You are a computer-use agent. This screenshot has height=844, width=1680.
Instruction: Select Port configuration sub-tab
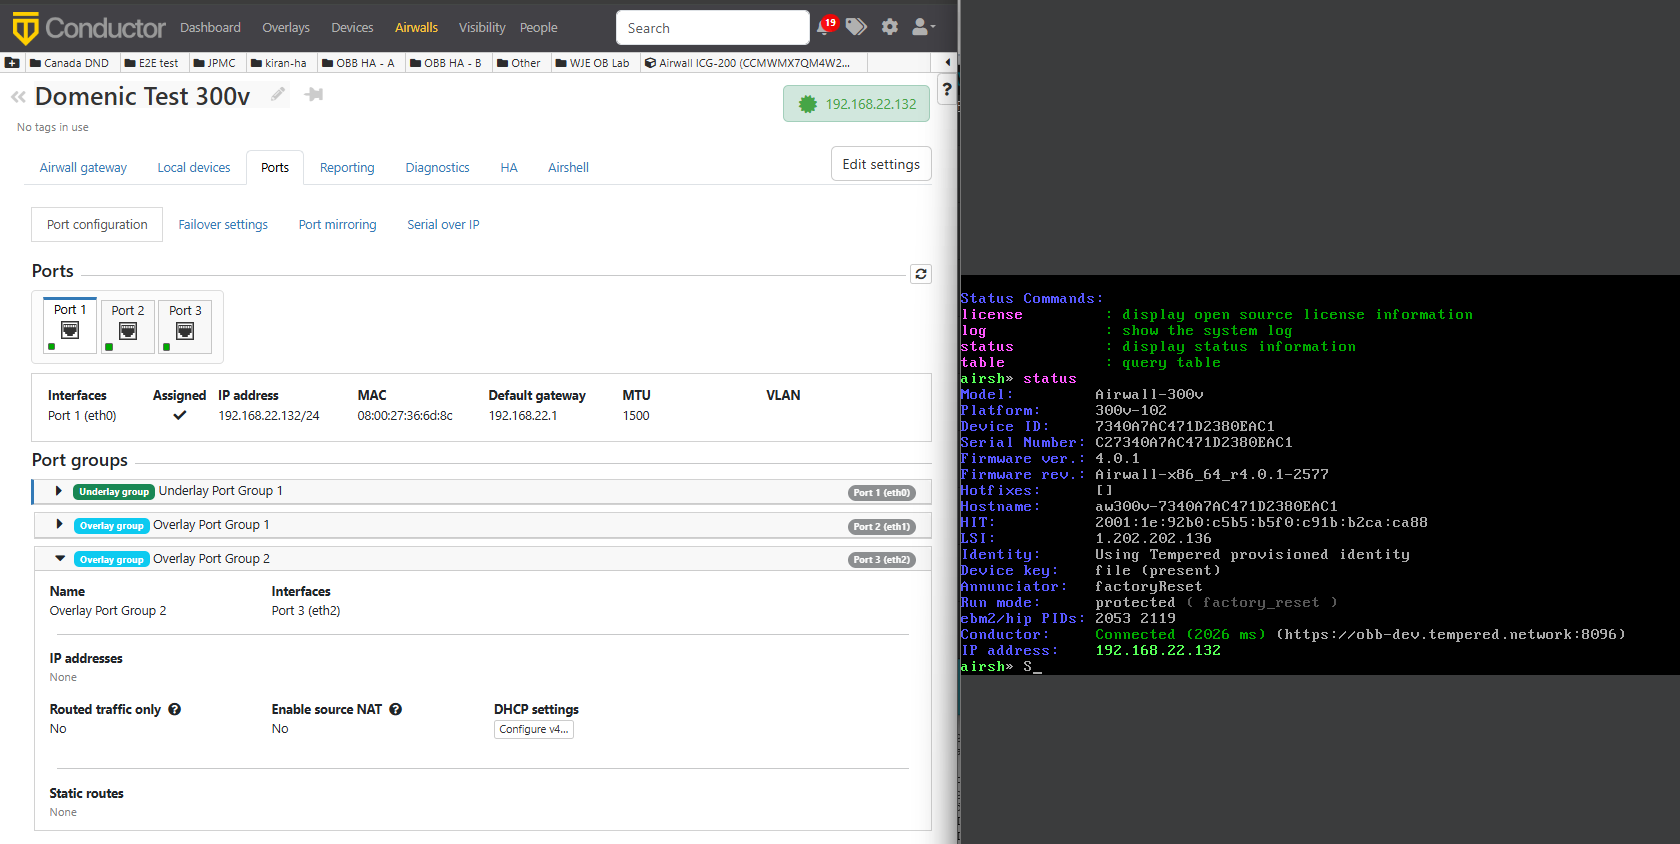coord(97,224)
